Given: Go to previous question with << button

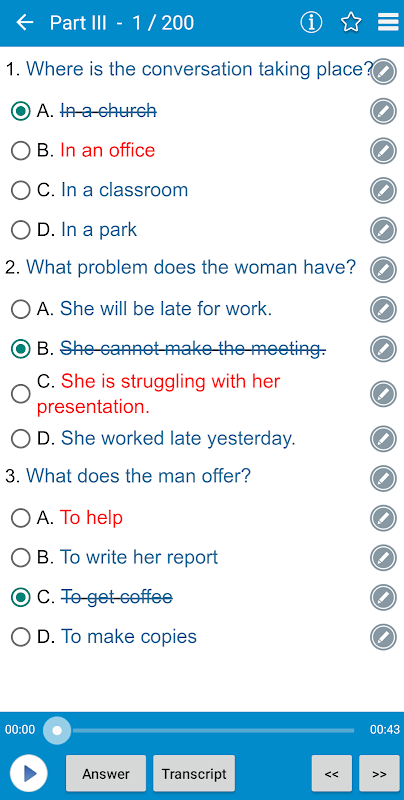Looking at the screenshot, I should pyautogui.click(x=332, y=774).
